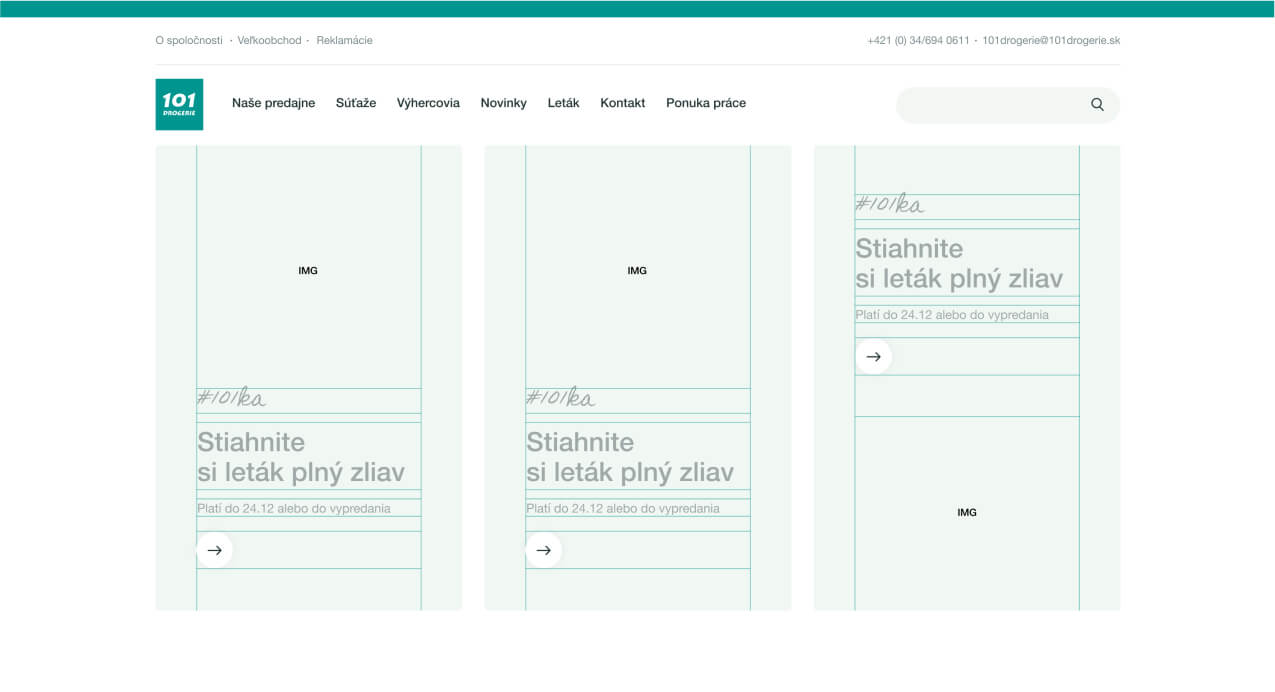Go to Výhercovia in the navigation
Viewport: 1275px width, 692px height.
[428, 103]
